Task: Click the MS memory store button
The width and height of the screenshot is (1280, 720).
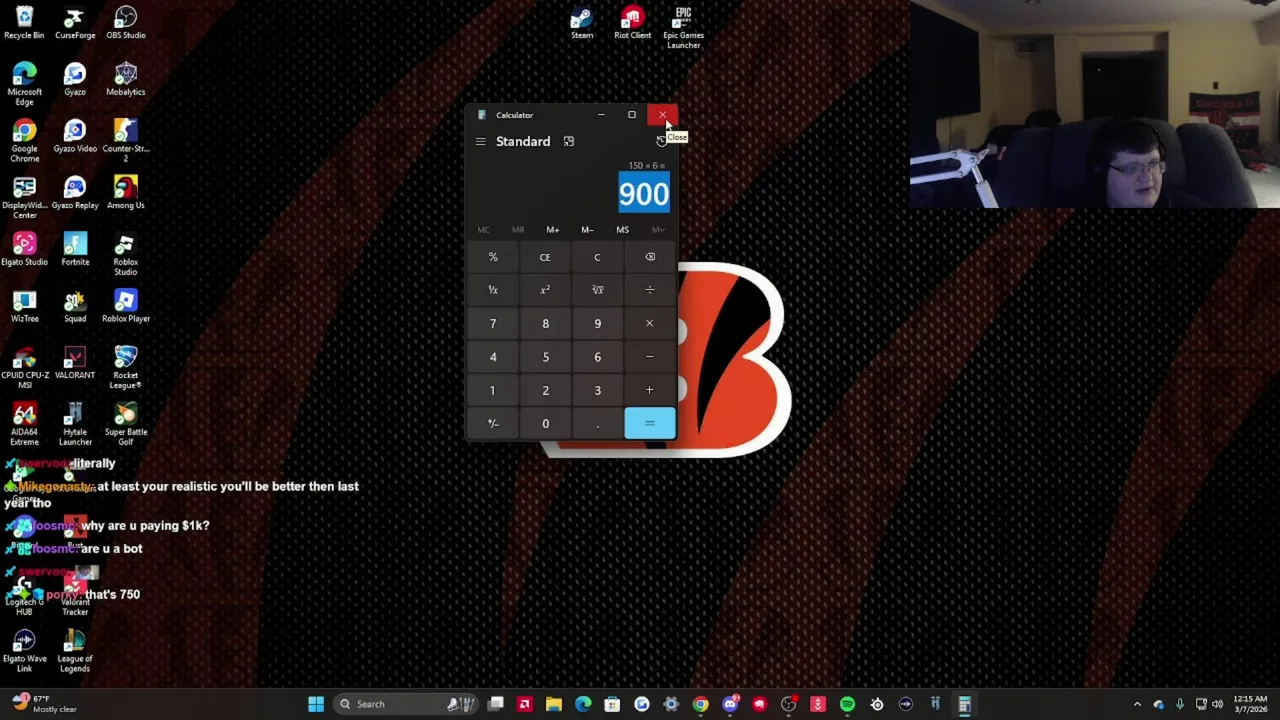Action: pyautogui.click(x=622, y=230)
